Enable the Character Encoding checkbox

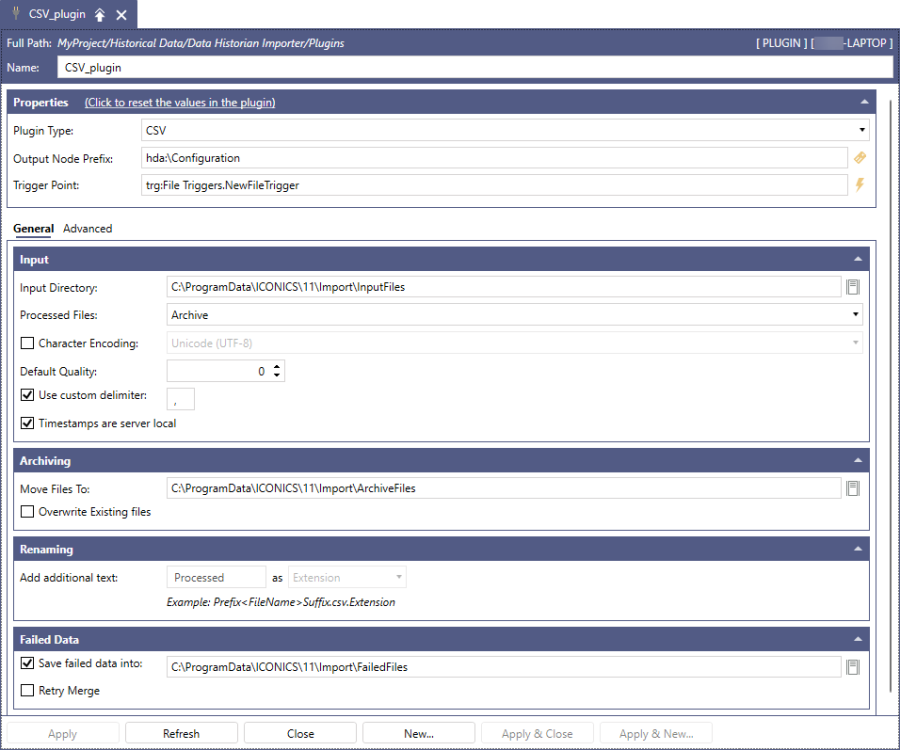pyautogui.click(x=27, y=343)
